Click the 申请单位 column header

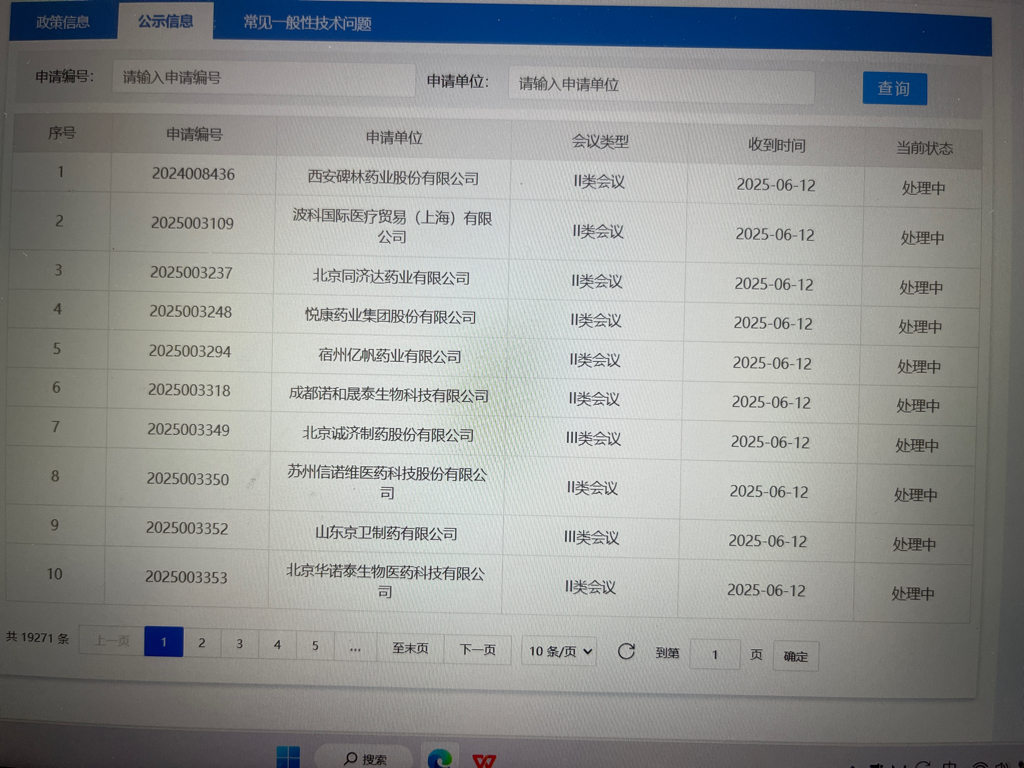[x=394, y=138]
